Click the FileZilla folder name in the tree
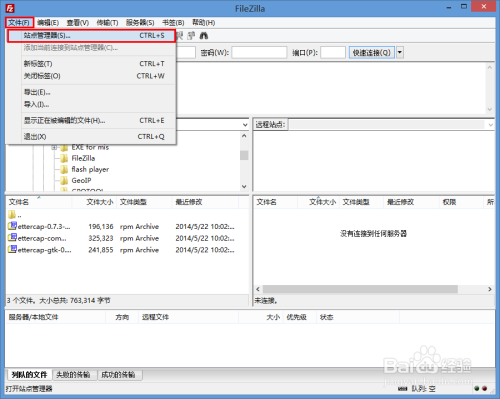 coord(83,158)
